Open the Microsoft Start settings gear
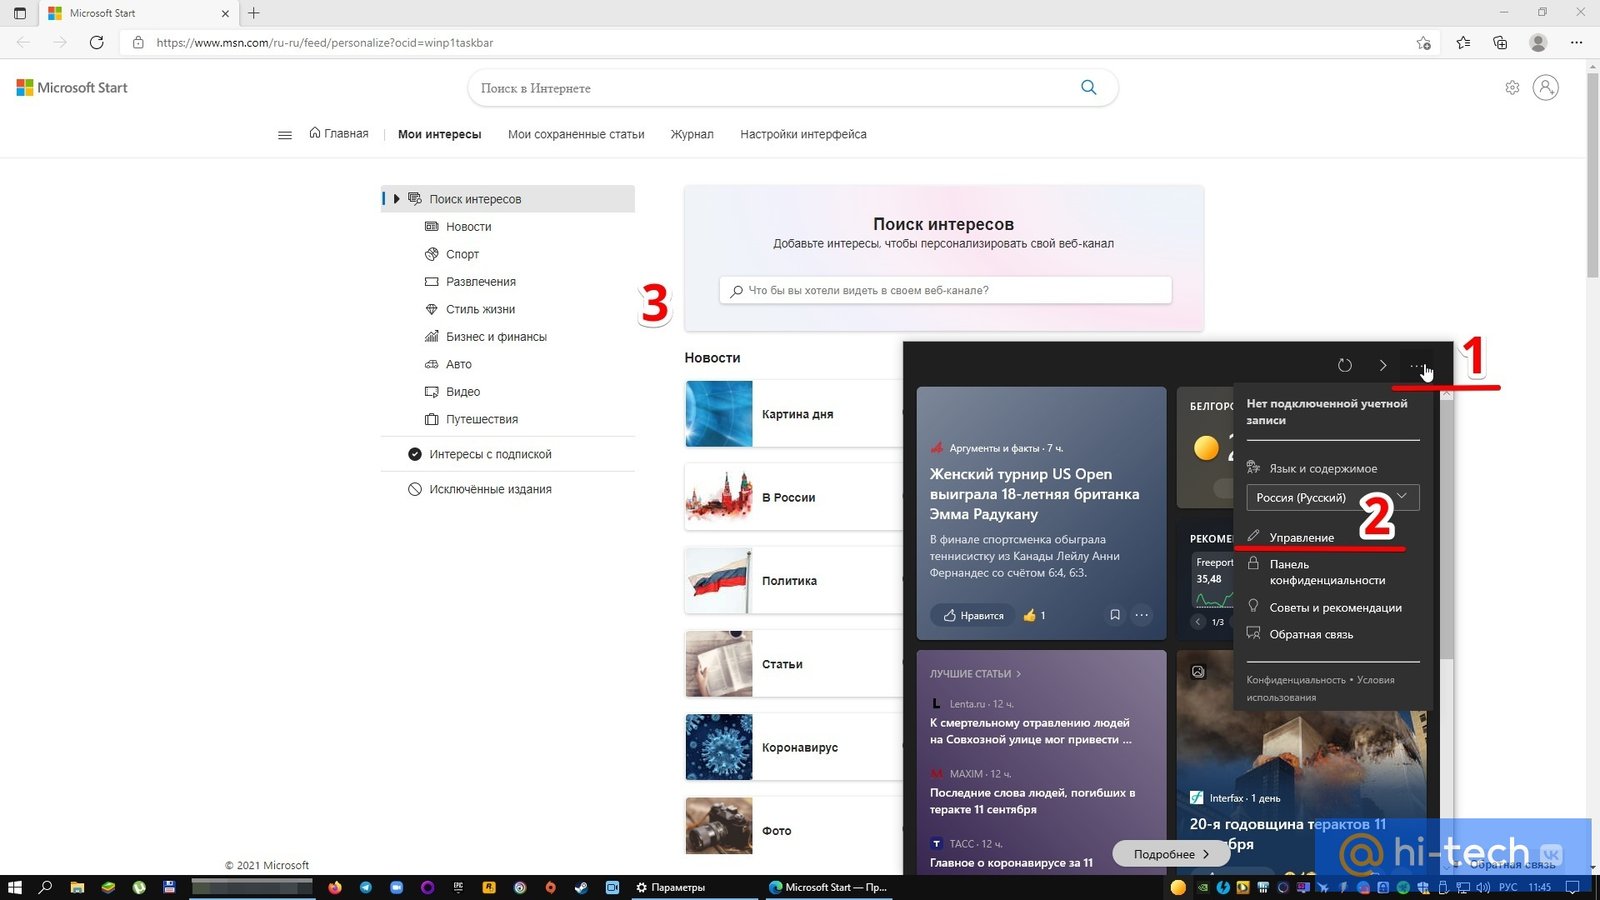 [x=1512, y=87]
